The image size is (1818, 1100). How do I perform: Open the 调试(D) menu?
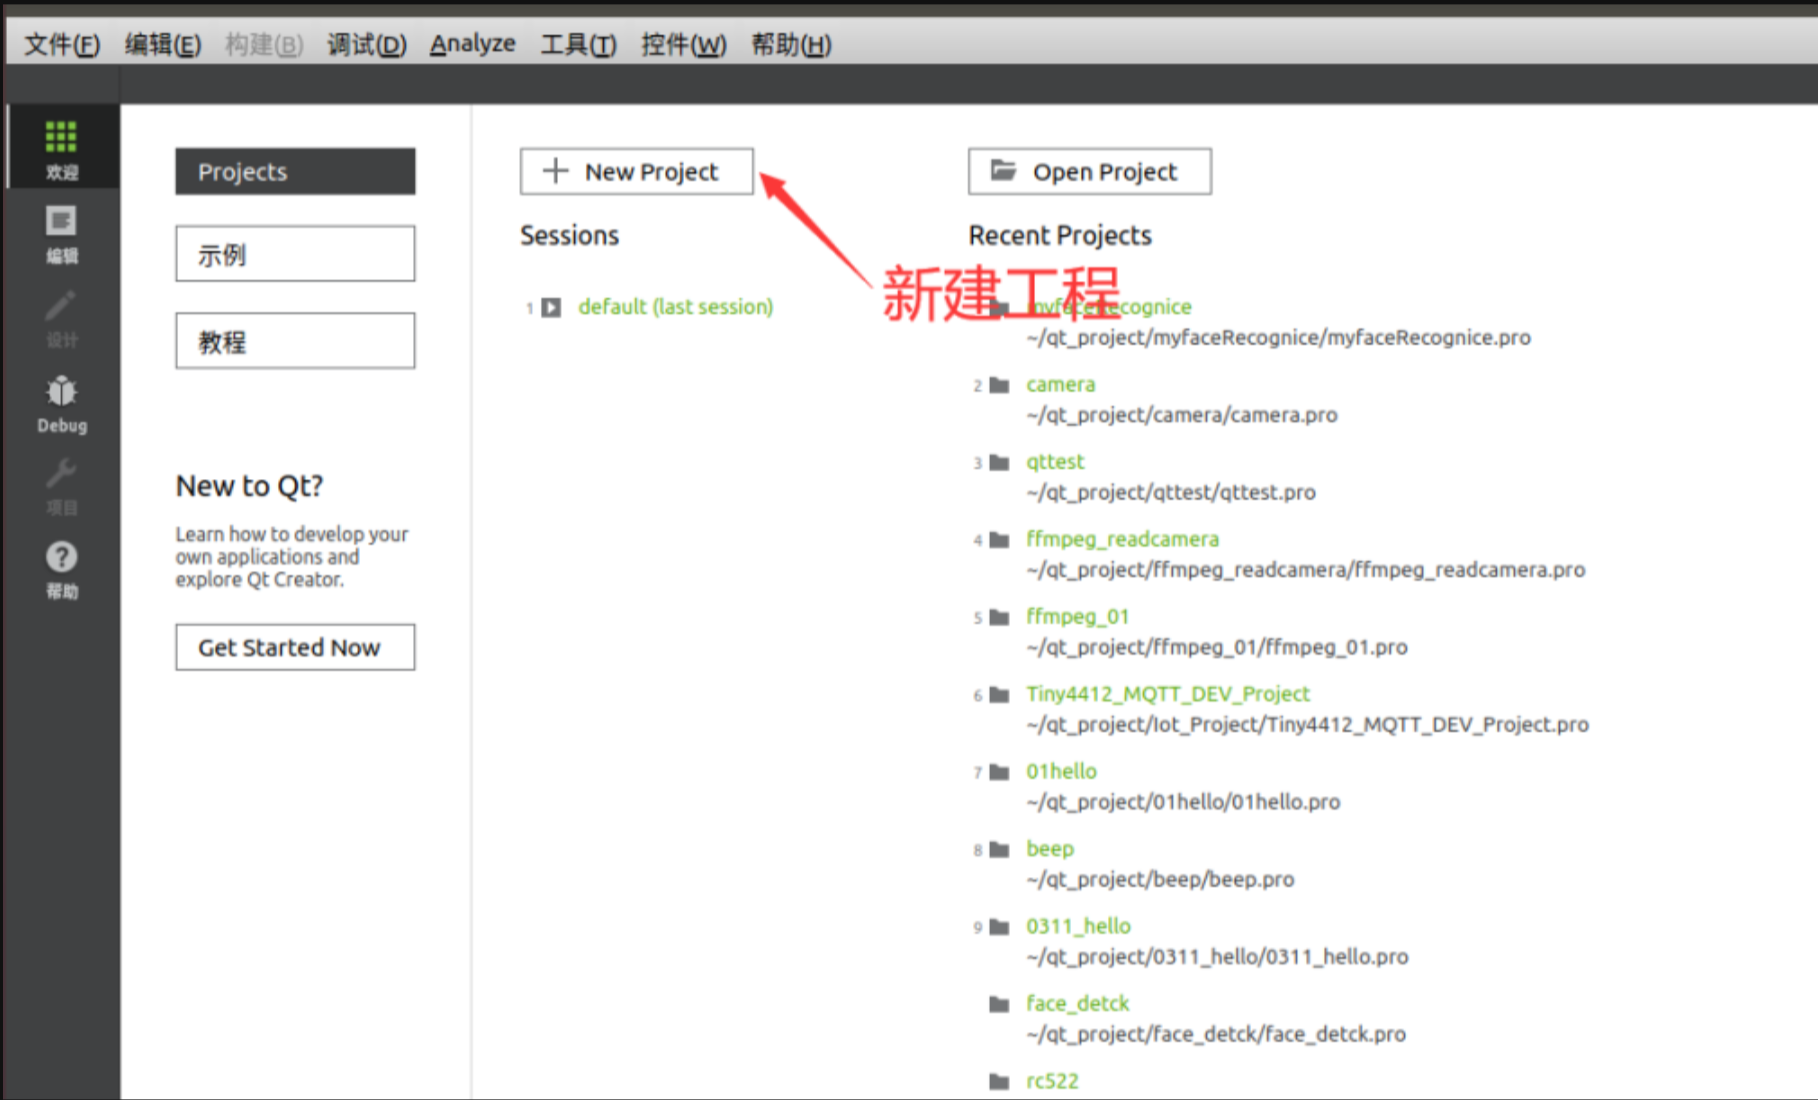tap(367, 44)
